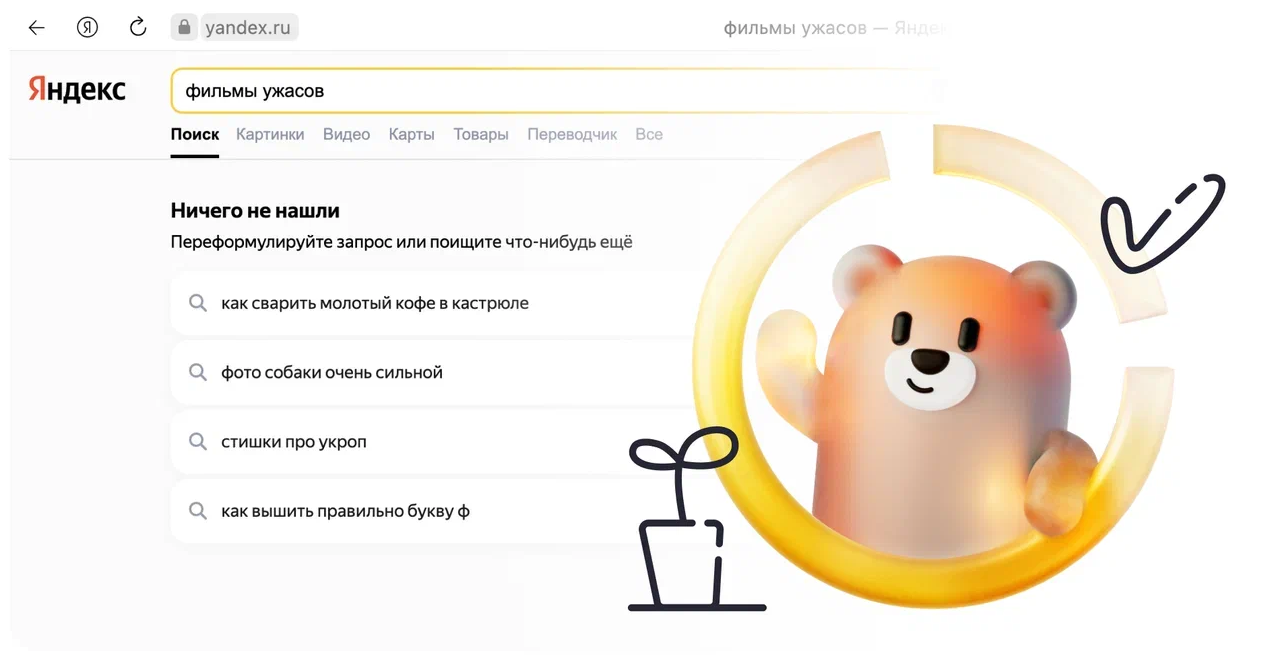The height and width of the screenshot is (656, 1273).
Task: Switch to the Картинки tab
Action: (x=270, y=134)
